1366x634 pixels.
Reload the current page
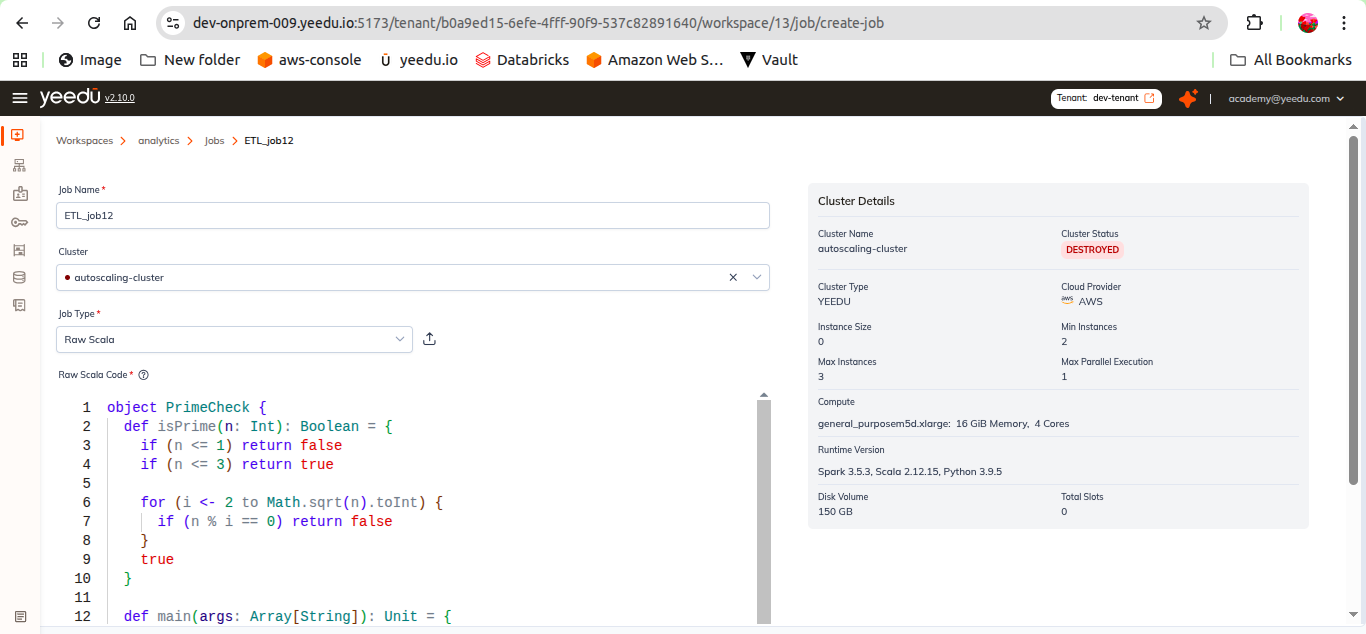[94, 23]
